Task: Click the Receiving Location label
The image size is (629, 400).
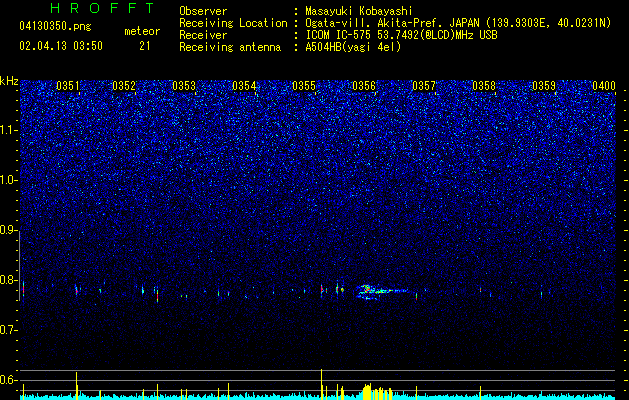Action: pos(233,23)
